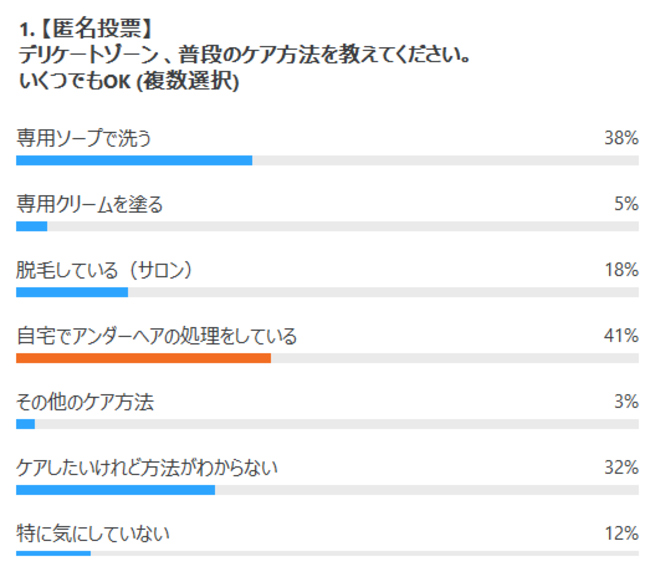Click the 3% result percentage
Viewport: 650px width, 582px height.
point(626,401)
